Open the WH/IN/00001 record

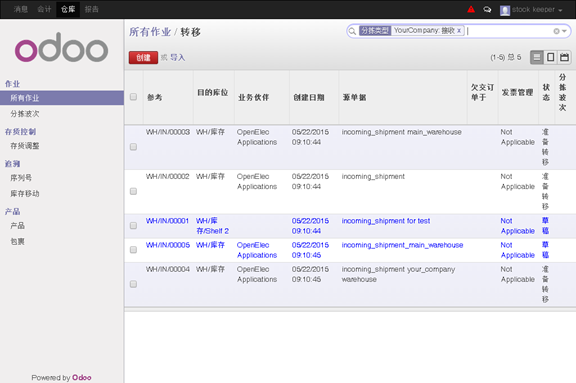click(167, 221)
